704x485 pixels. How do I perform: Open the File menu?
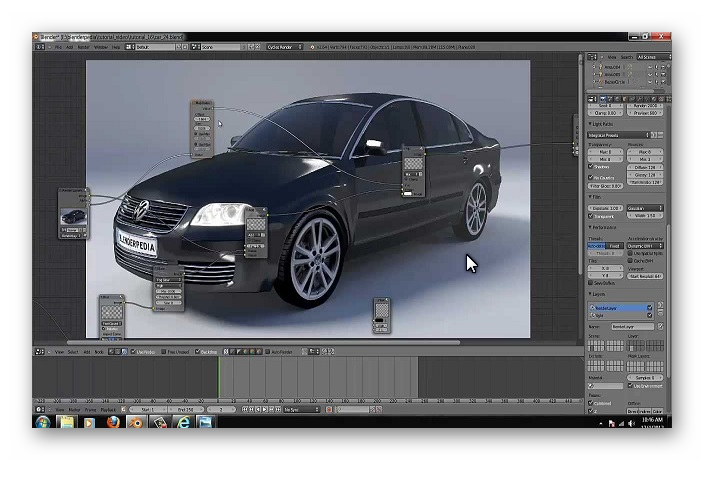click(58, 47)
